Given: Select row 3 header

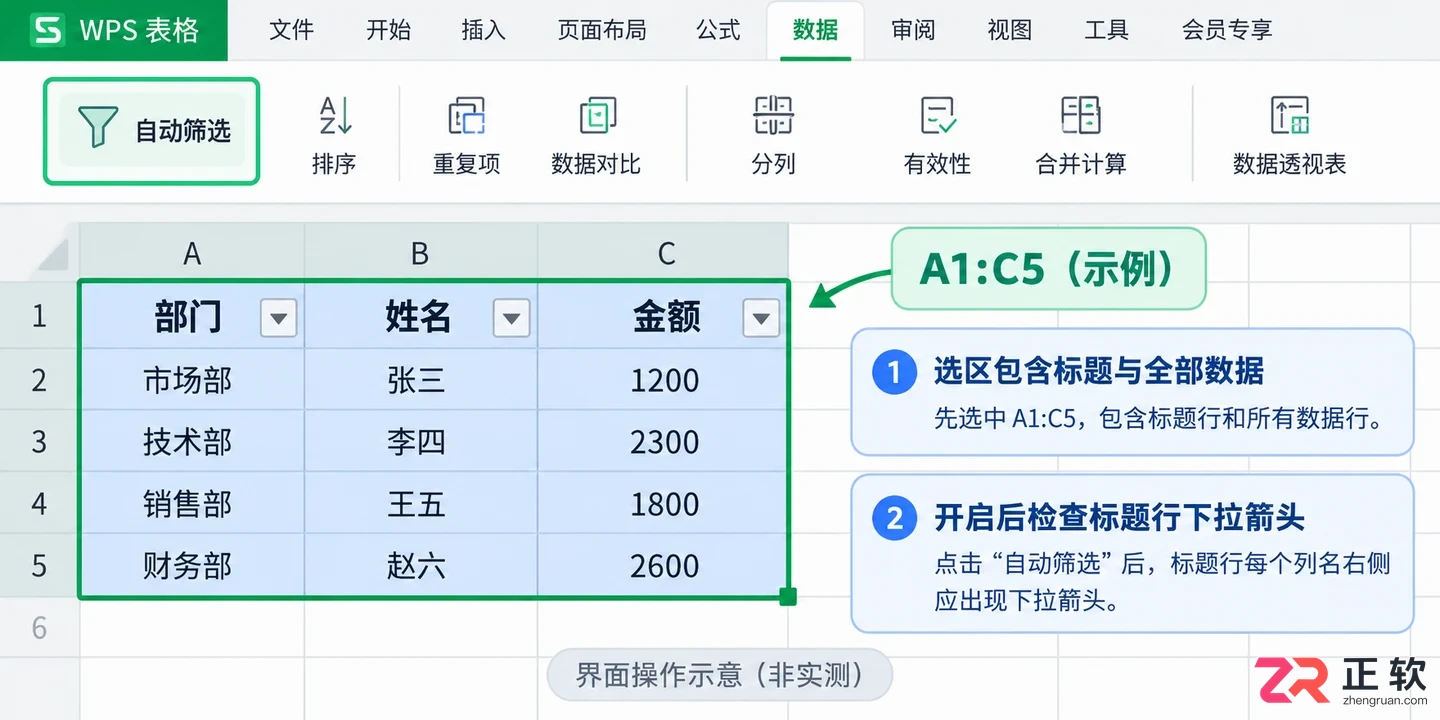Looking at the screenshot, I should 39,441.
